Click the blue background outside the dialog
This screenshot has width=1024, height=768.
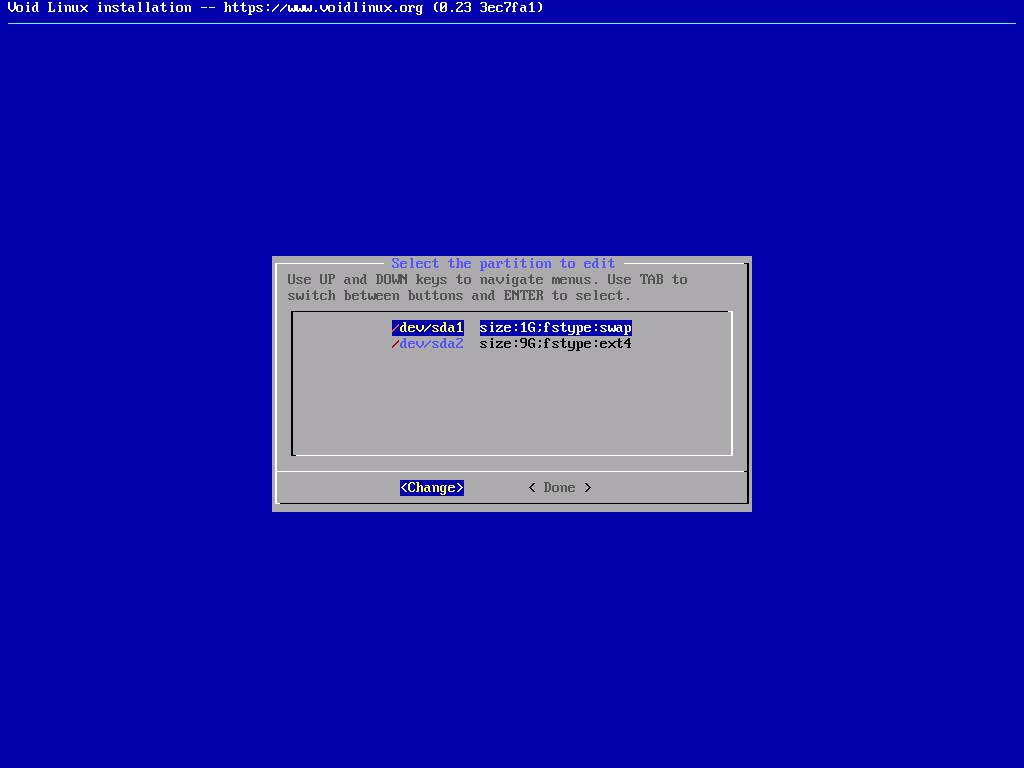[x=150, y=400]
